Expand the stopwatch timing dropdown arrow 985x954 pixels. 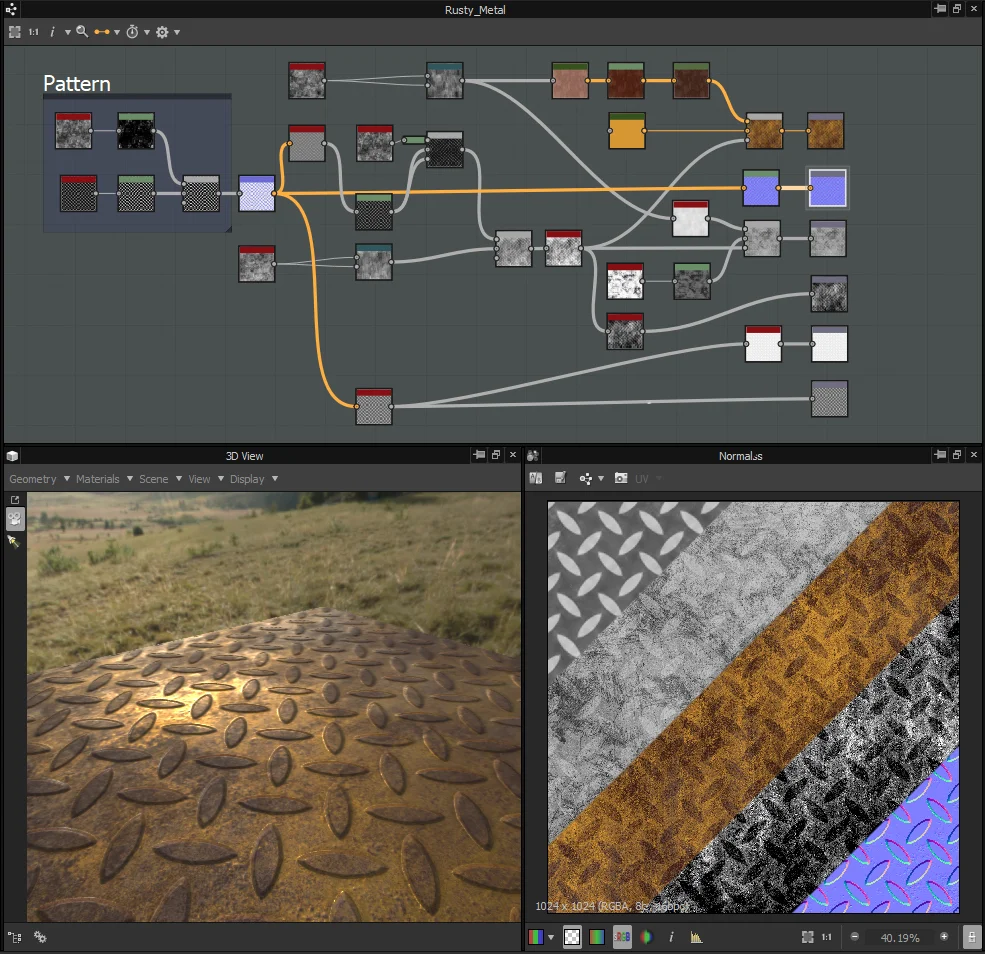pos(147,32)
